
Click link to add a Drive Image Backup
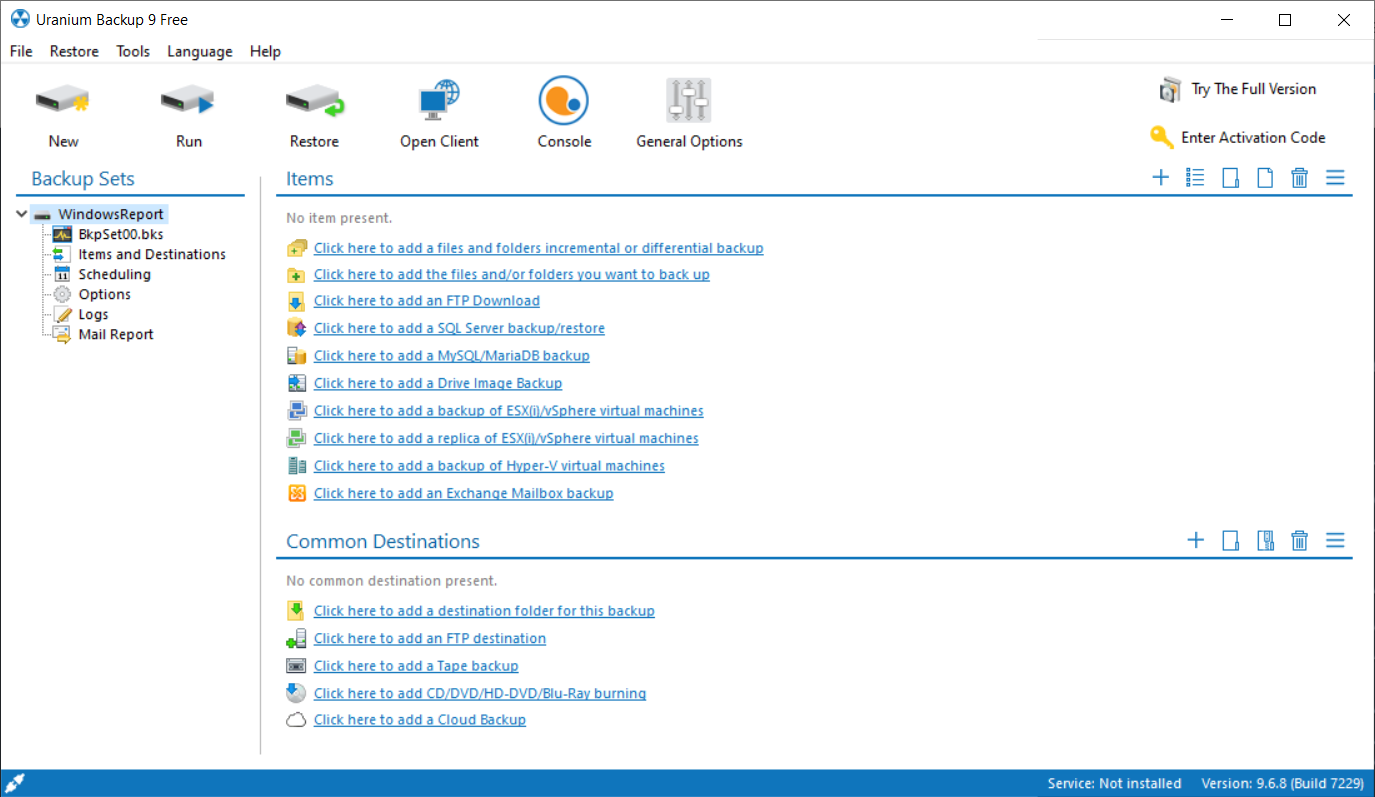tap(438, 383)
